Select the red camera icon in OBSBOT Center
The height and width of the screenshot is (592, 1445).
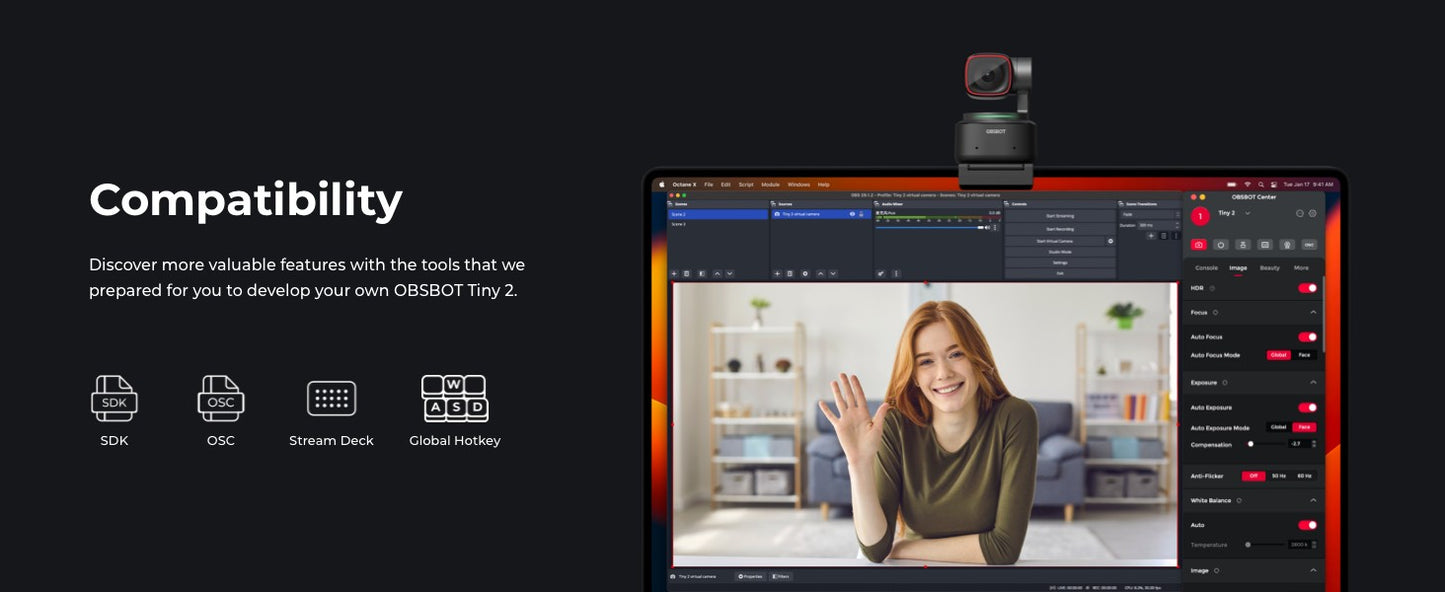[x=1198, y=244]
